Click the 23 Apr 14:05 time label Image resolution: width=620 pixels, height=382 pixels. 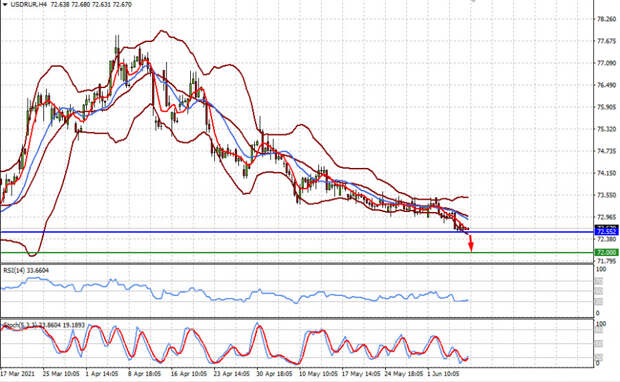click(232, 374)
